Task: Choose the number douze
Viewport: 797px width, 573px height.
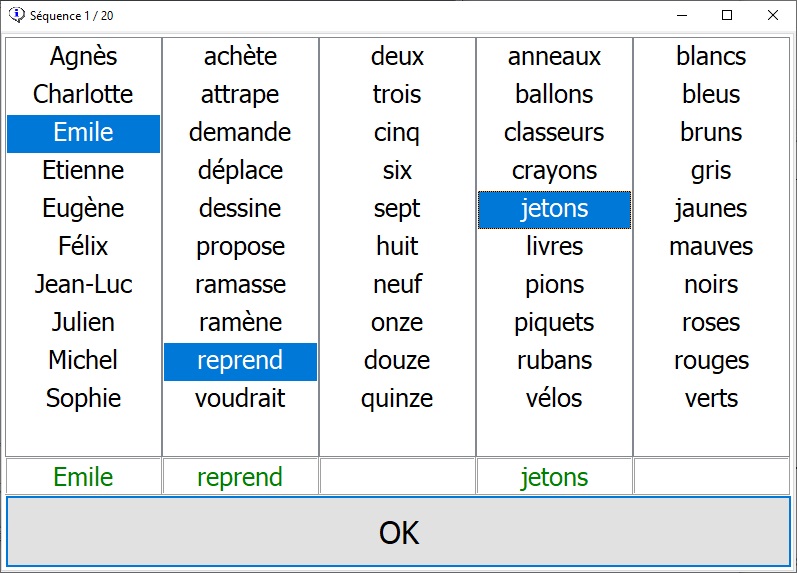Action: [397, 361]
